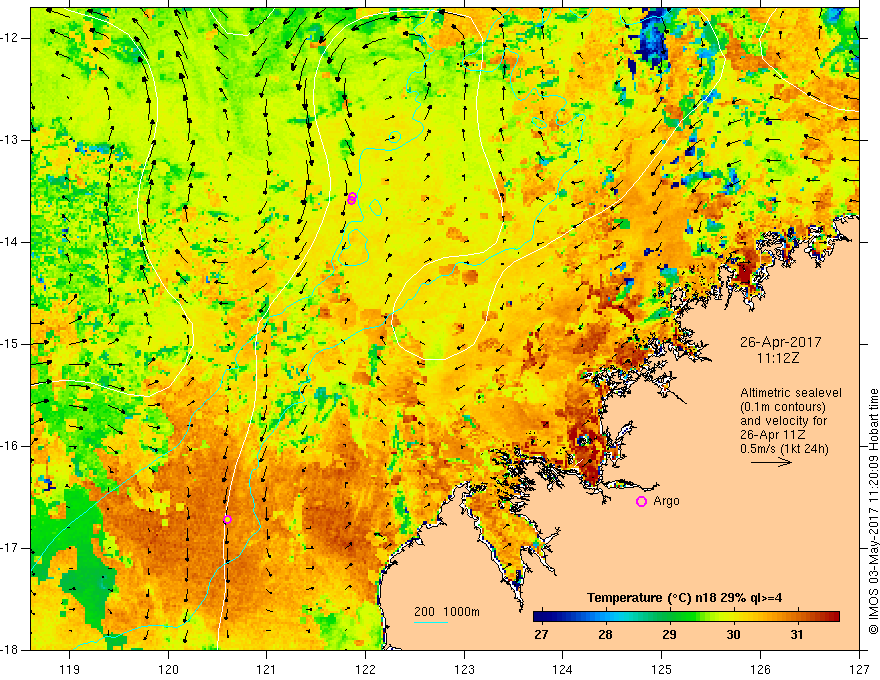Click colorbar tick label '28'
880x680 pixels.
click(605, 635)
